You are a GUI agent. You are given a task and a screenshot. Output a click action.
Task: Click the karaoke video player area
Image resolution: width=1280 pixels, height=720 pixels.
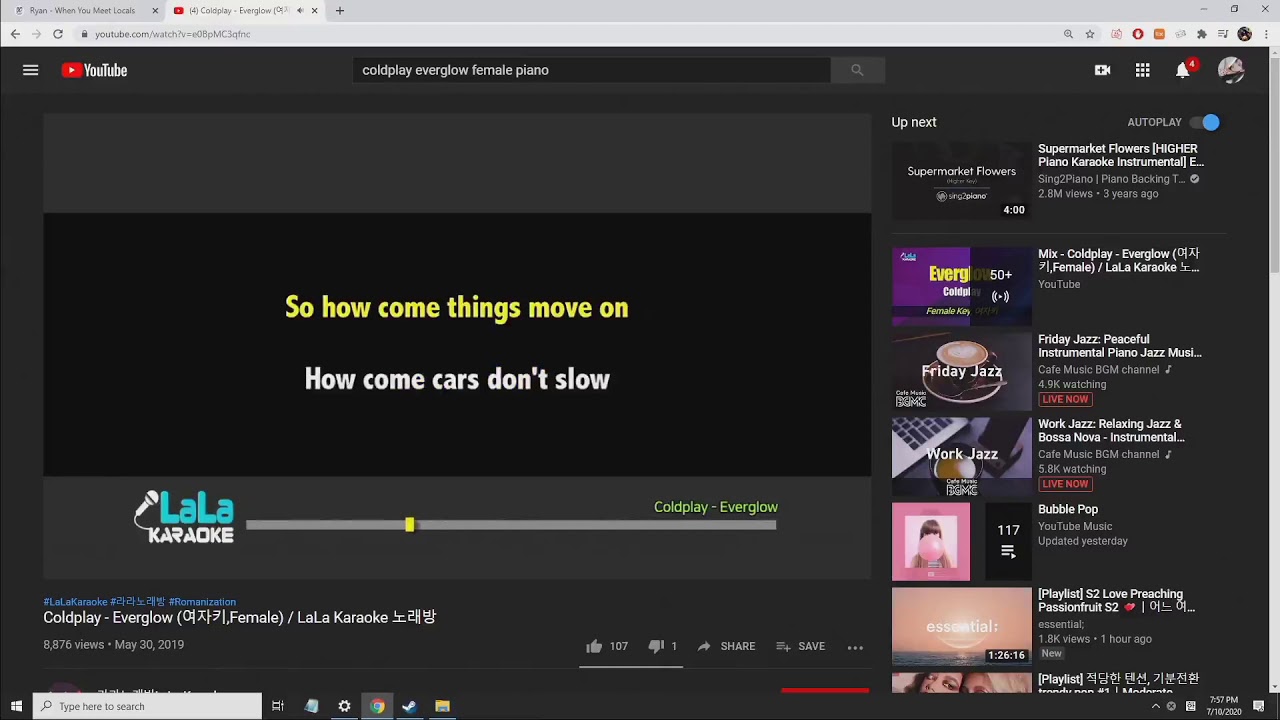457,346
